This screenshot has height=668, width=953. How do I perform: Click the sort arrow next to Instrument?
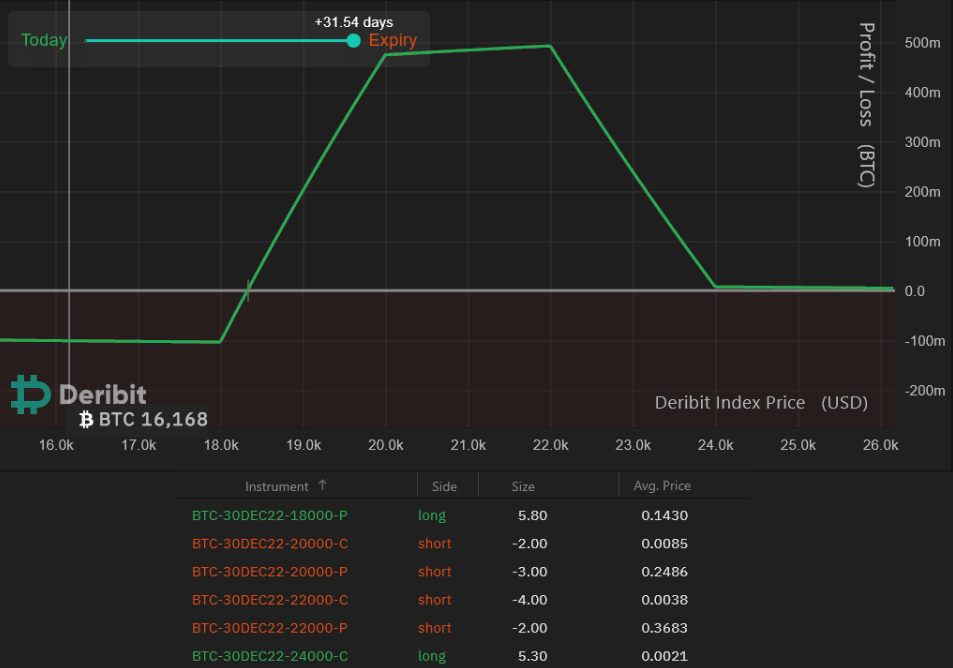coord(322,485)
